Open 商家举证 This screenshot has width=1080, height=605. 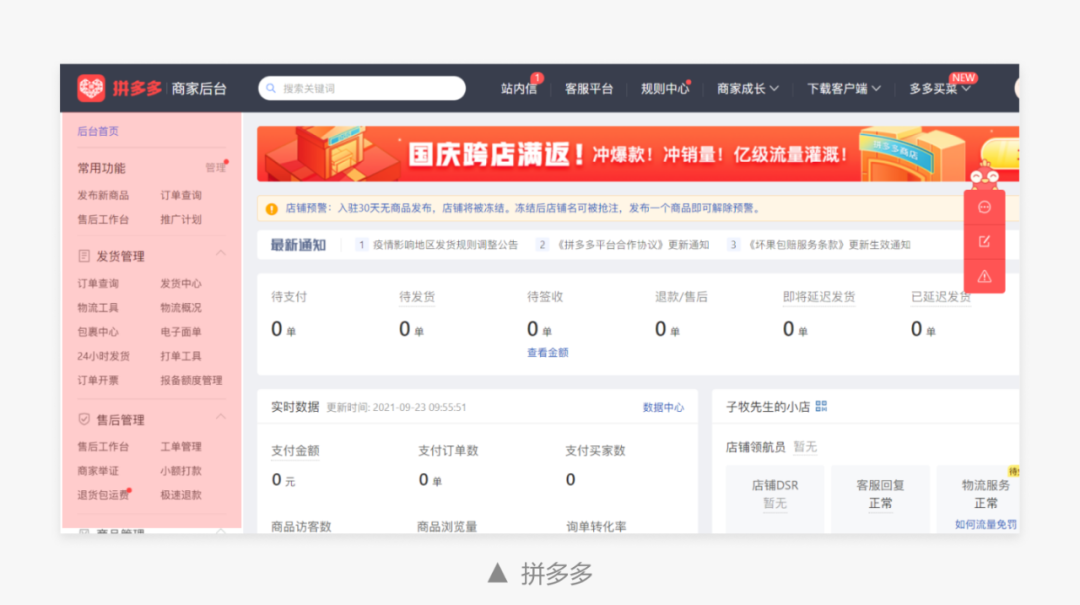tap(98, 471)
